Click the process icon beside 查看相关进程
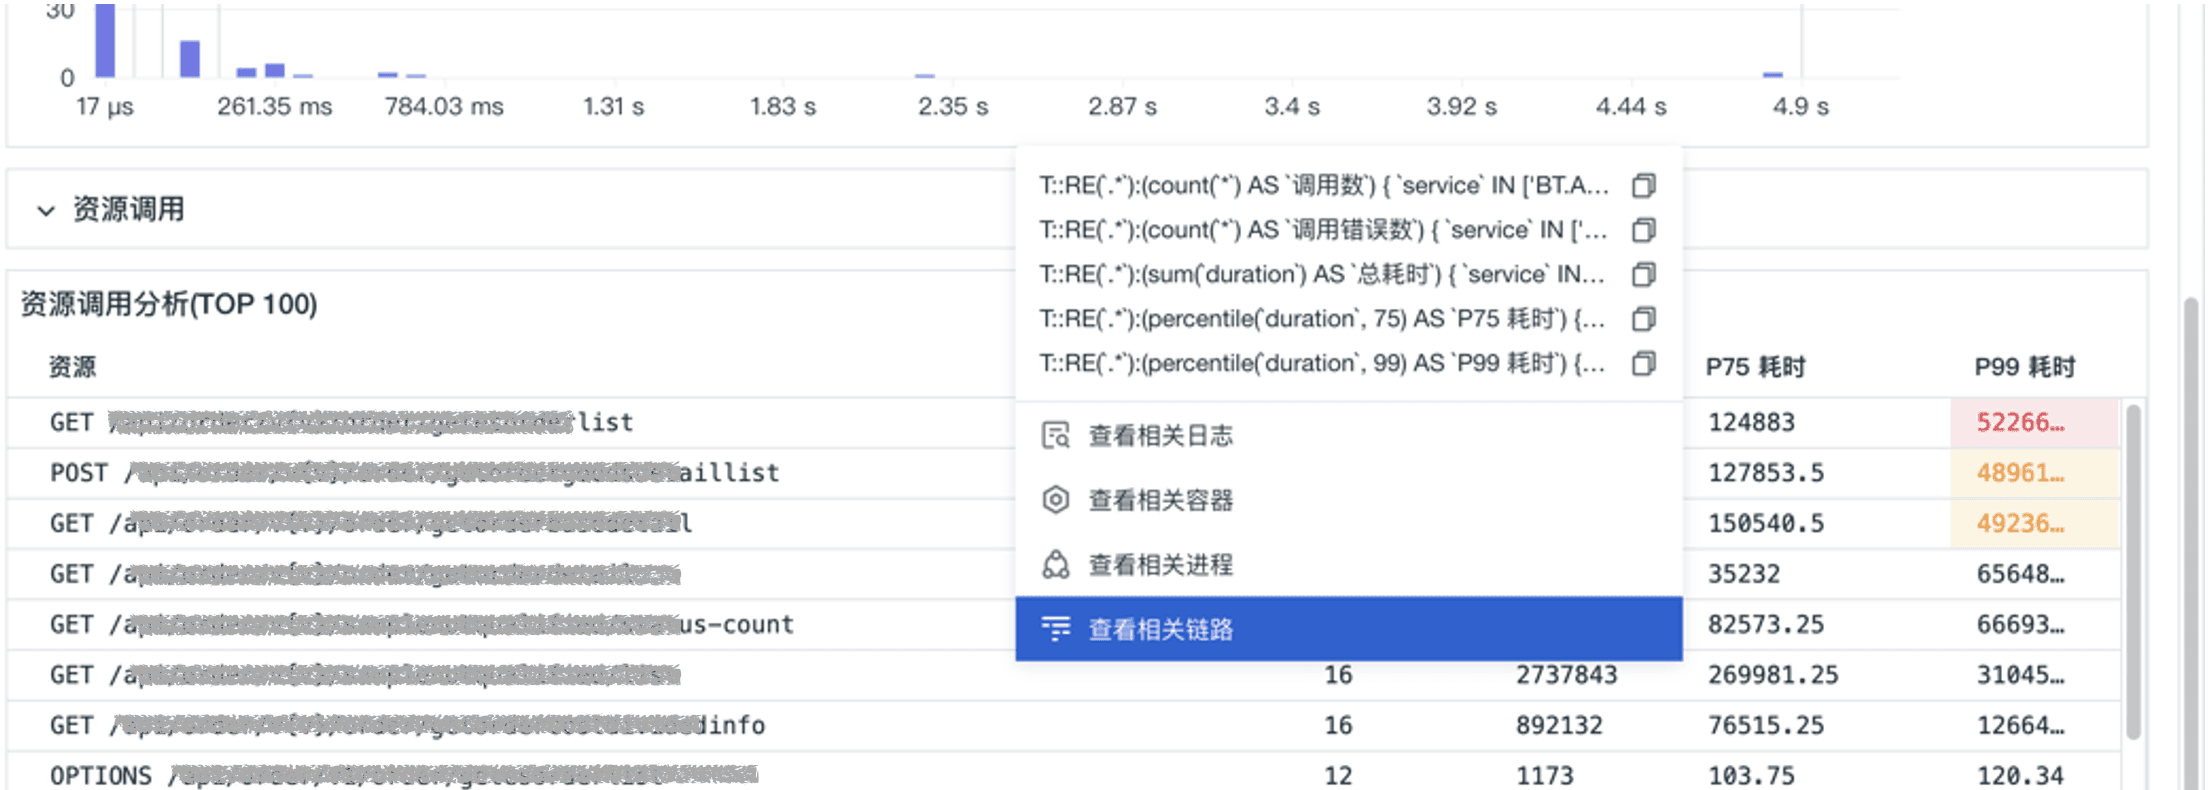Image resolution: width=2212 pixels, height=790 pixels. click(x=1056, y=565)
